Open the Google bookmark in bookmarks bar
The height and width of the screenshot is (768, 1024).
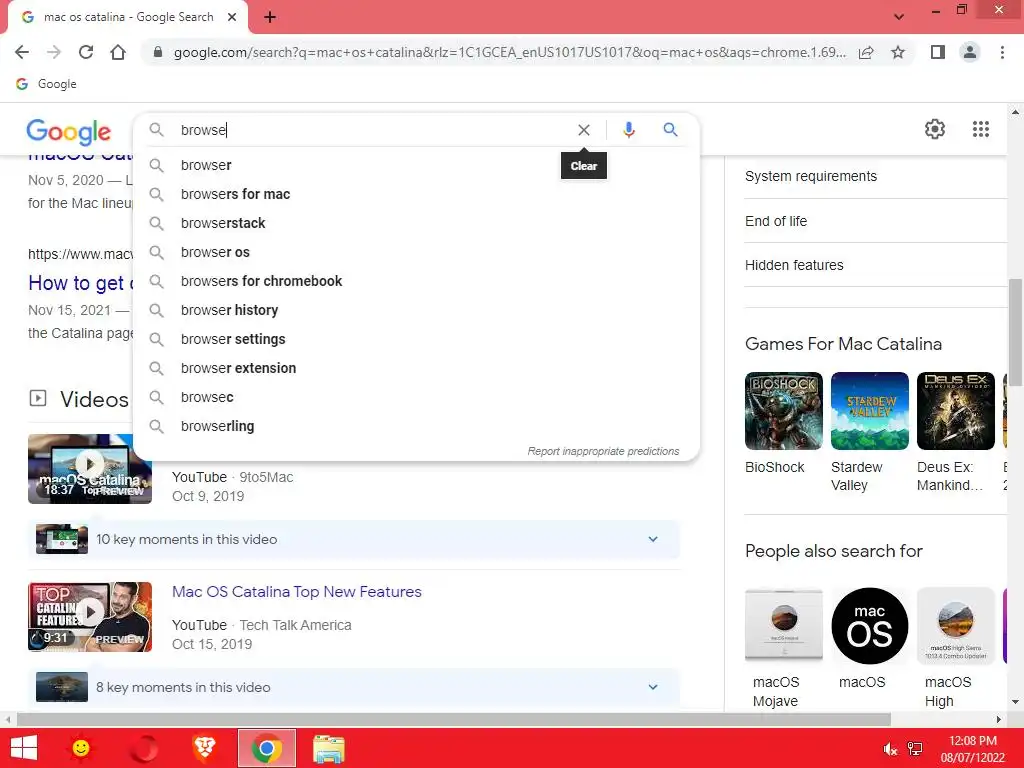pyautogui.click(x=46, y=84)
